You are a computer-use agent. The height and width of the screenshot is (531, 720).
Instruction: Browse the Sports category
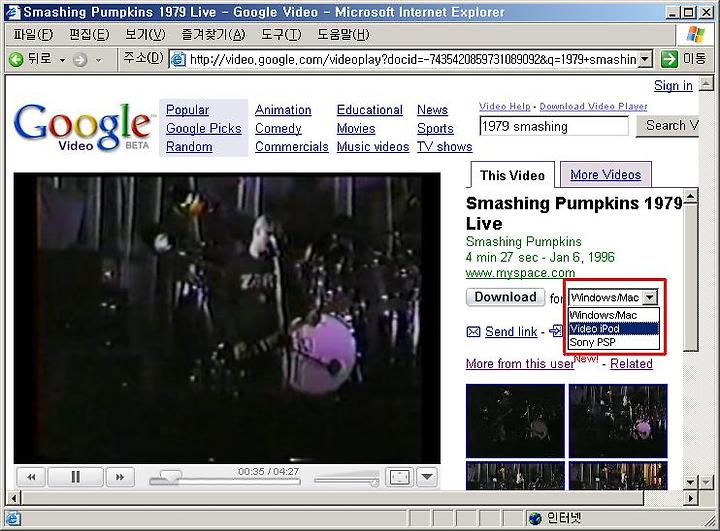coord(435,128)
